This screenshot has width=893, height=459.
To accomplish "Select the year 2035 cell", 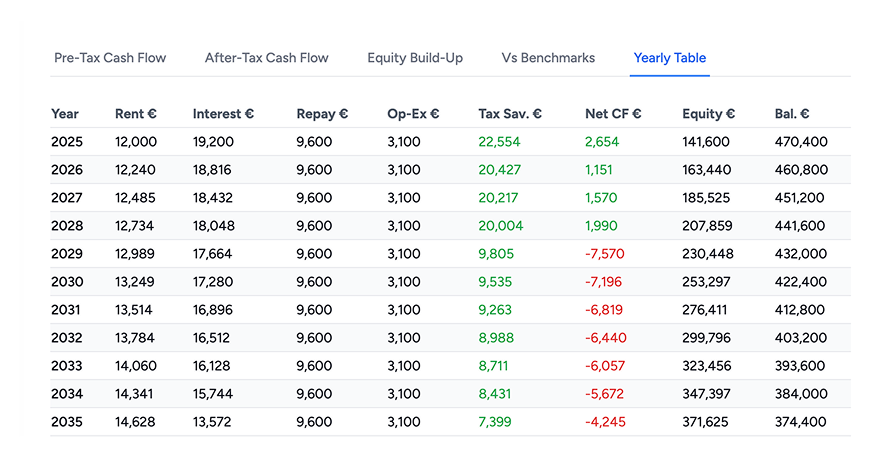I will (67, 422).
